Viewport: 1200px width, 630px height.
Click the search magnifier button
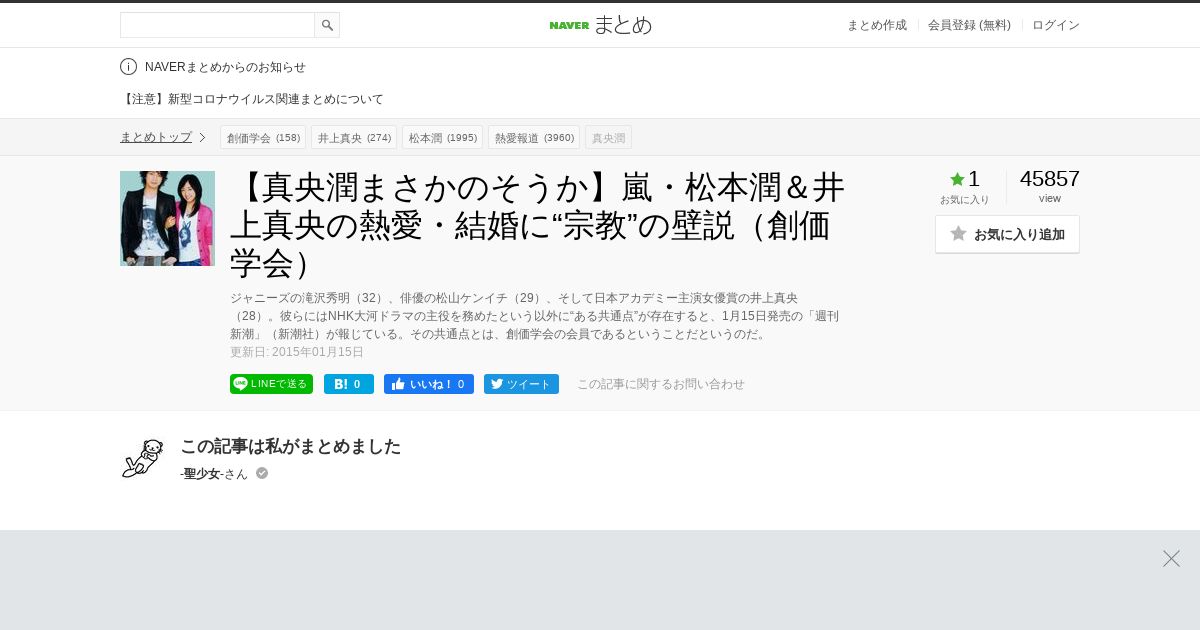tap(327, 25)
